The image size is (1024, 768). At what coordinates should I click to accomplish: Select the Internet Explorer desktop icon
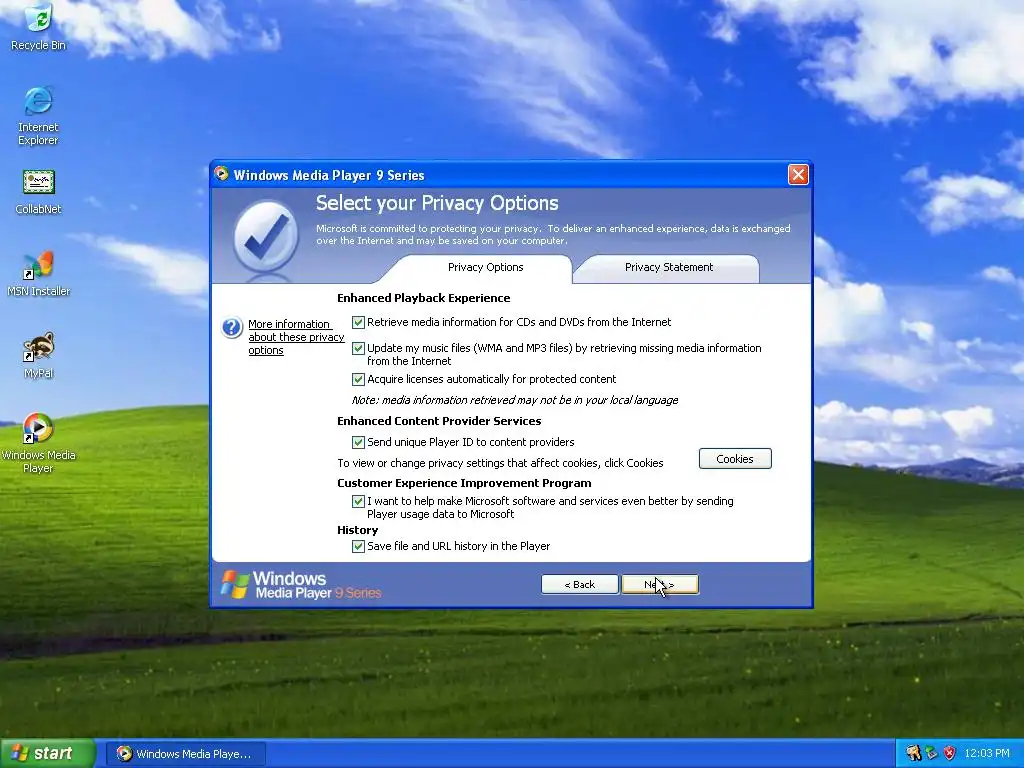point(38,116)
